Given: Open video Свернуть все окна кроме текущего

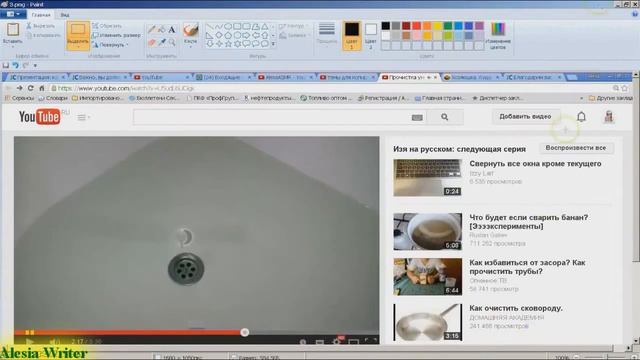Looking at the screenshot, I should pyautogui.click(x=535, y=164).
